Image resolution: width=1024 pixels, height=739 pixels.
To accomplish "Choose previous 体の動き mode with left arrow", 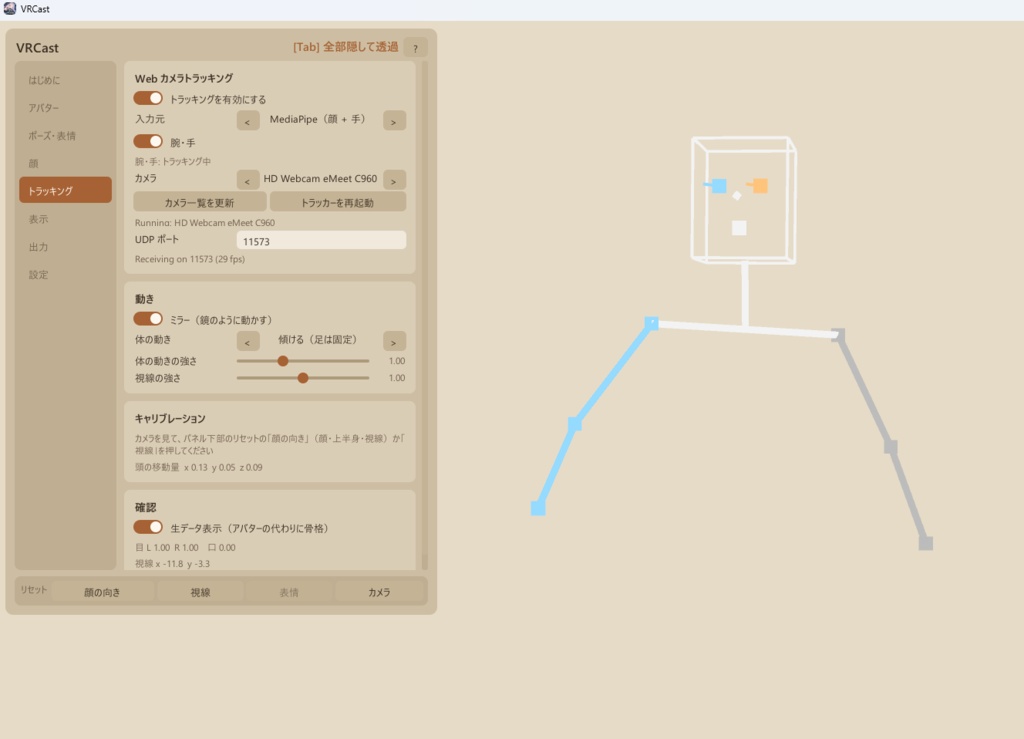I will coord(248,341).
